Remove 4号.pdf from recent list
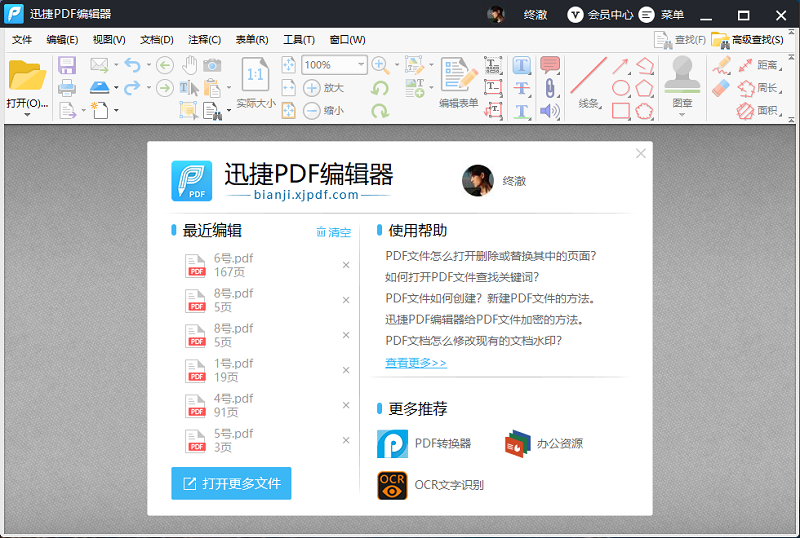This screenshot has height=538, width=800. click(x=346, y=405)
